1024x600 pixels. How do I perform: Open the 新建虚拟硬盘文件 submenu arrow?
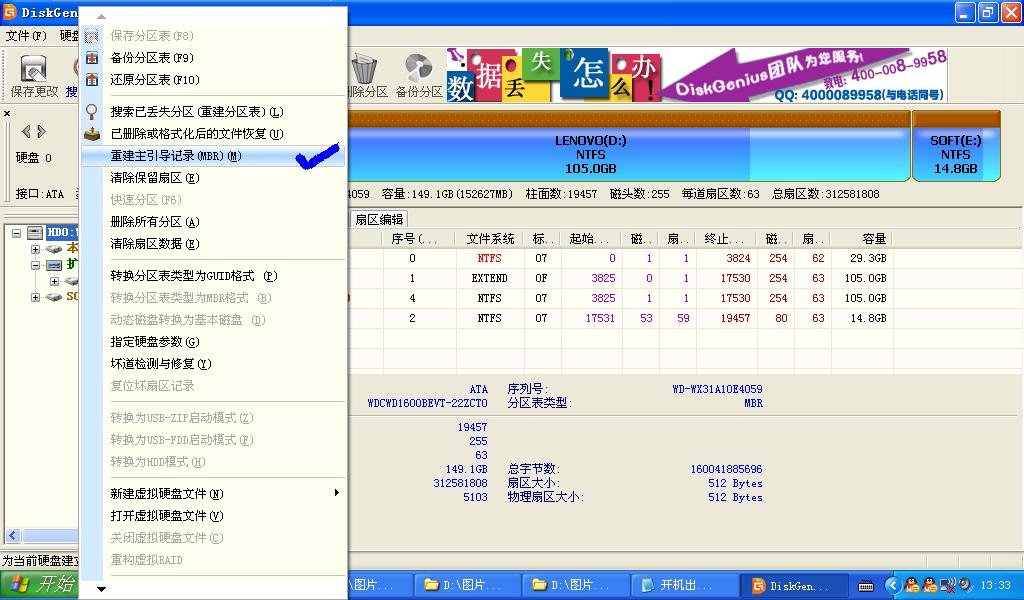pyautogui.click(x=337, y=493)
